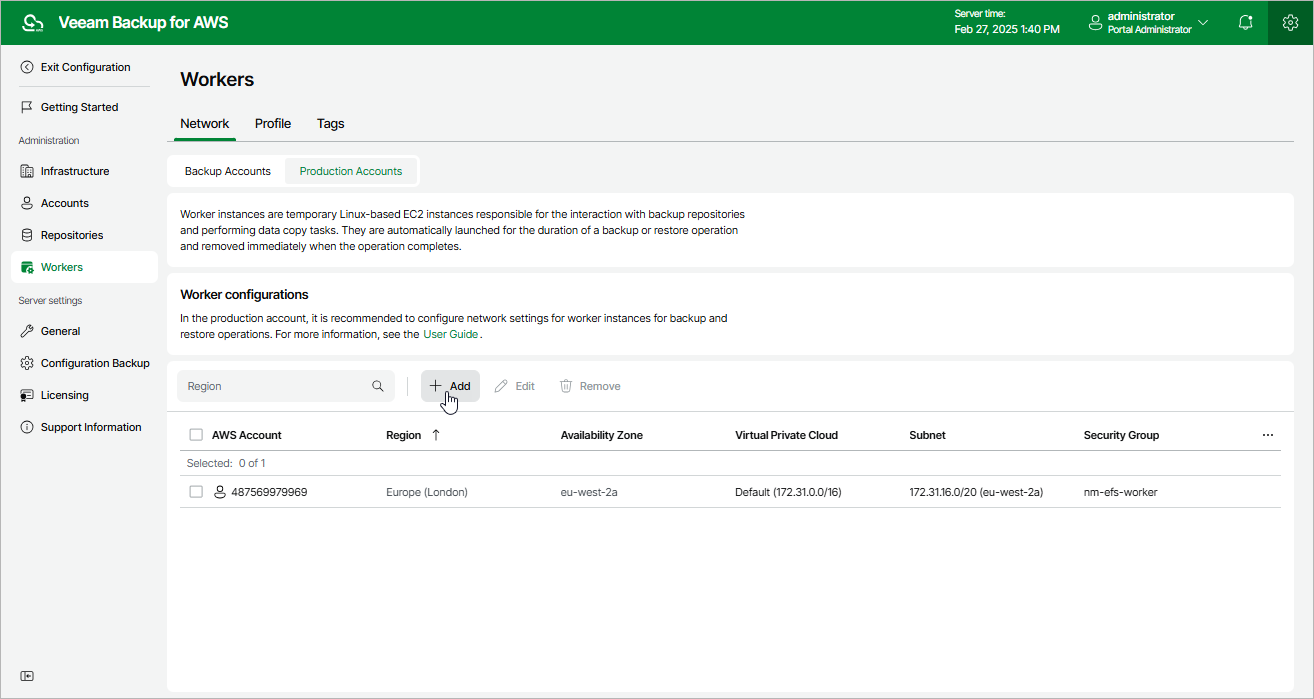Image resolution: width=1314 pixels, height=699 pixels.
Task: Sort by Region column arrow
Action: click(x=436, y=435)
